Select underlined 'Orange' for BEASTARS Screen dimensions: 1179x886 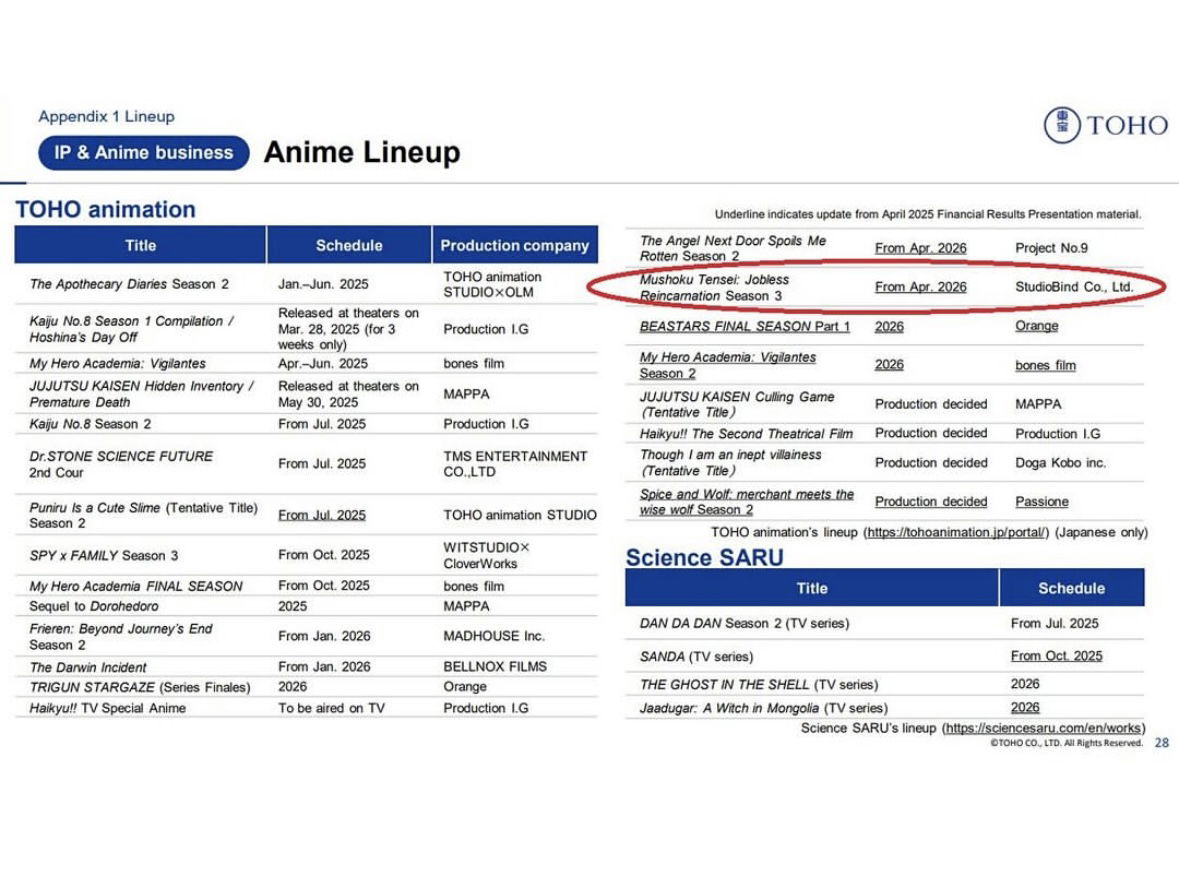coord(1037,326)
